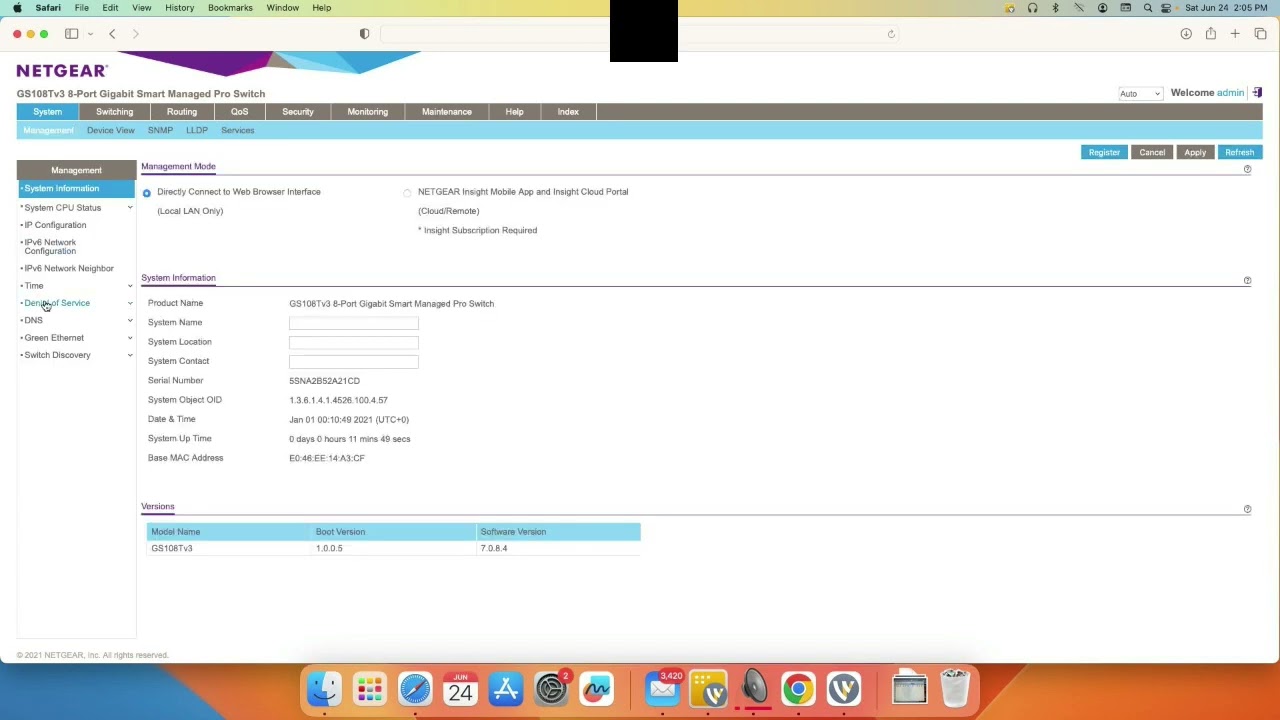This screenshot has height=720, width=1280.
Task: Click the admin user link
Action: (x=1230, y=93)
